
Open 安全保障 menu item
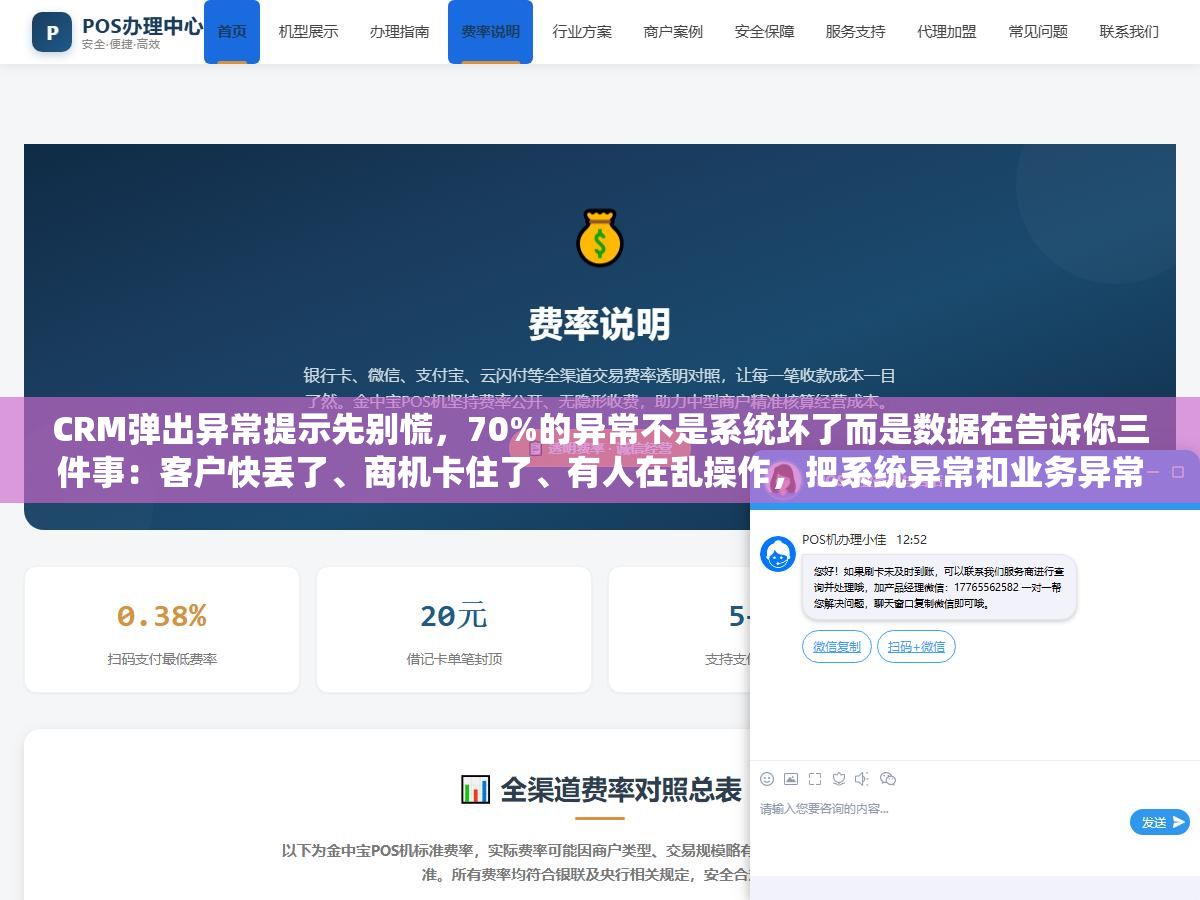(764, 32)
